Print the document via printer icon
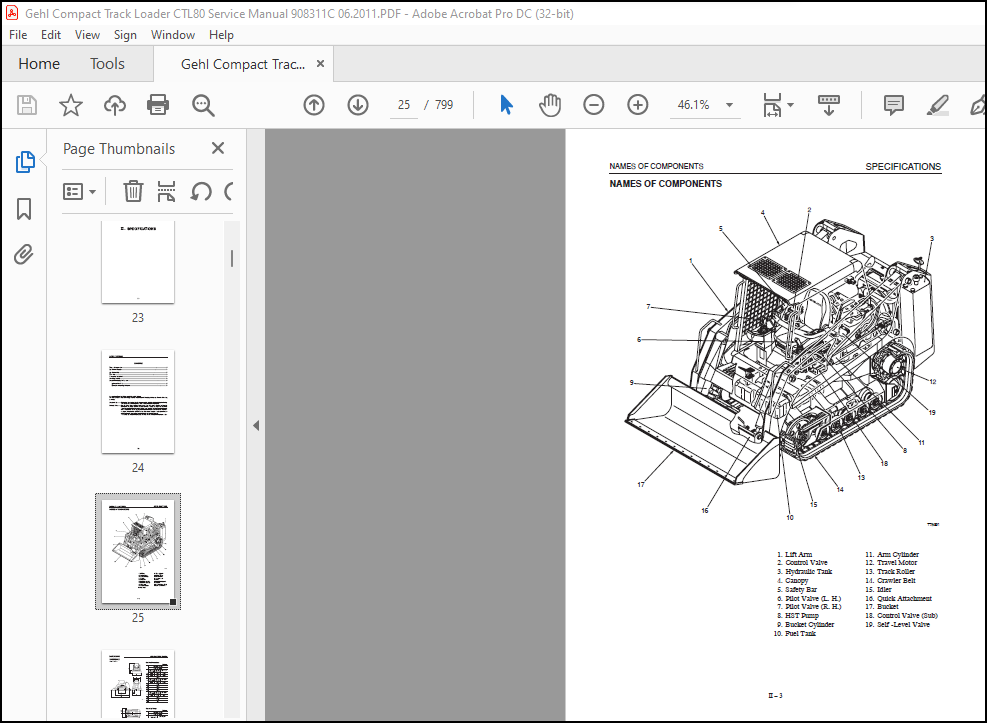Viewport: 987px width, 723px height. pos(157,105)
